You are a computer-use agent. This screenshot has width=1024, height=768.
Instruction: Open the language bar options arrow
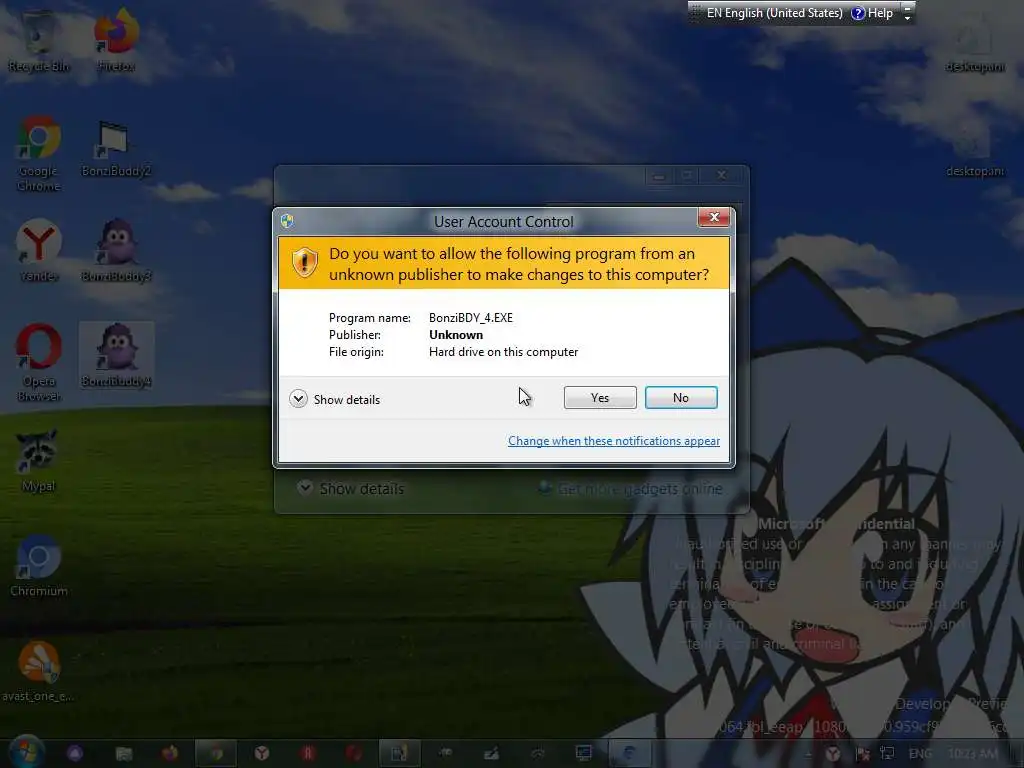click(x=907, y=18)
